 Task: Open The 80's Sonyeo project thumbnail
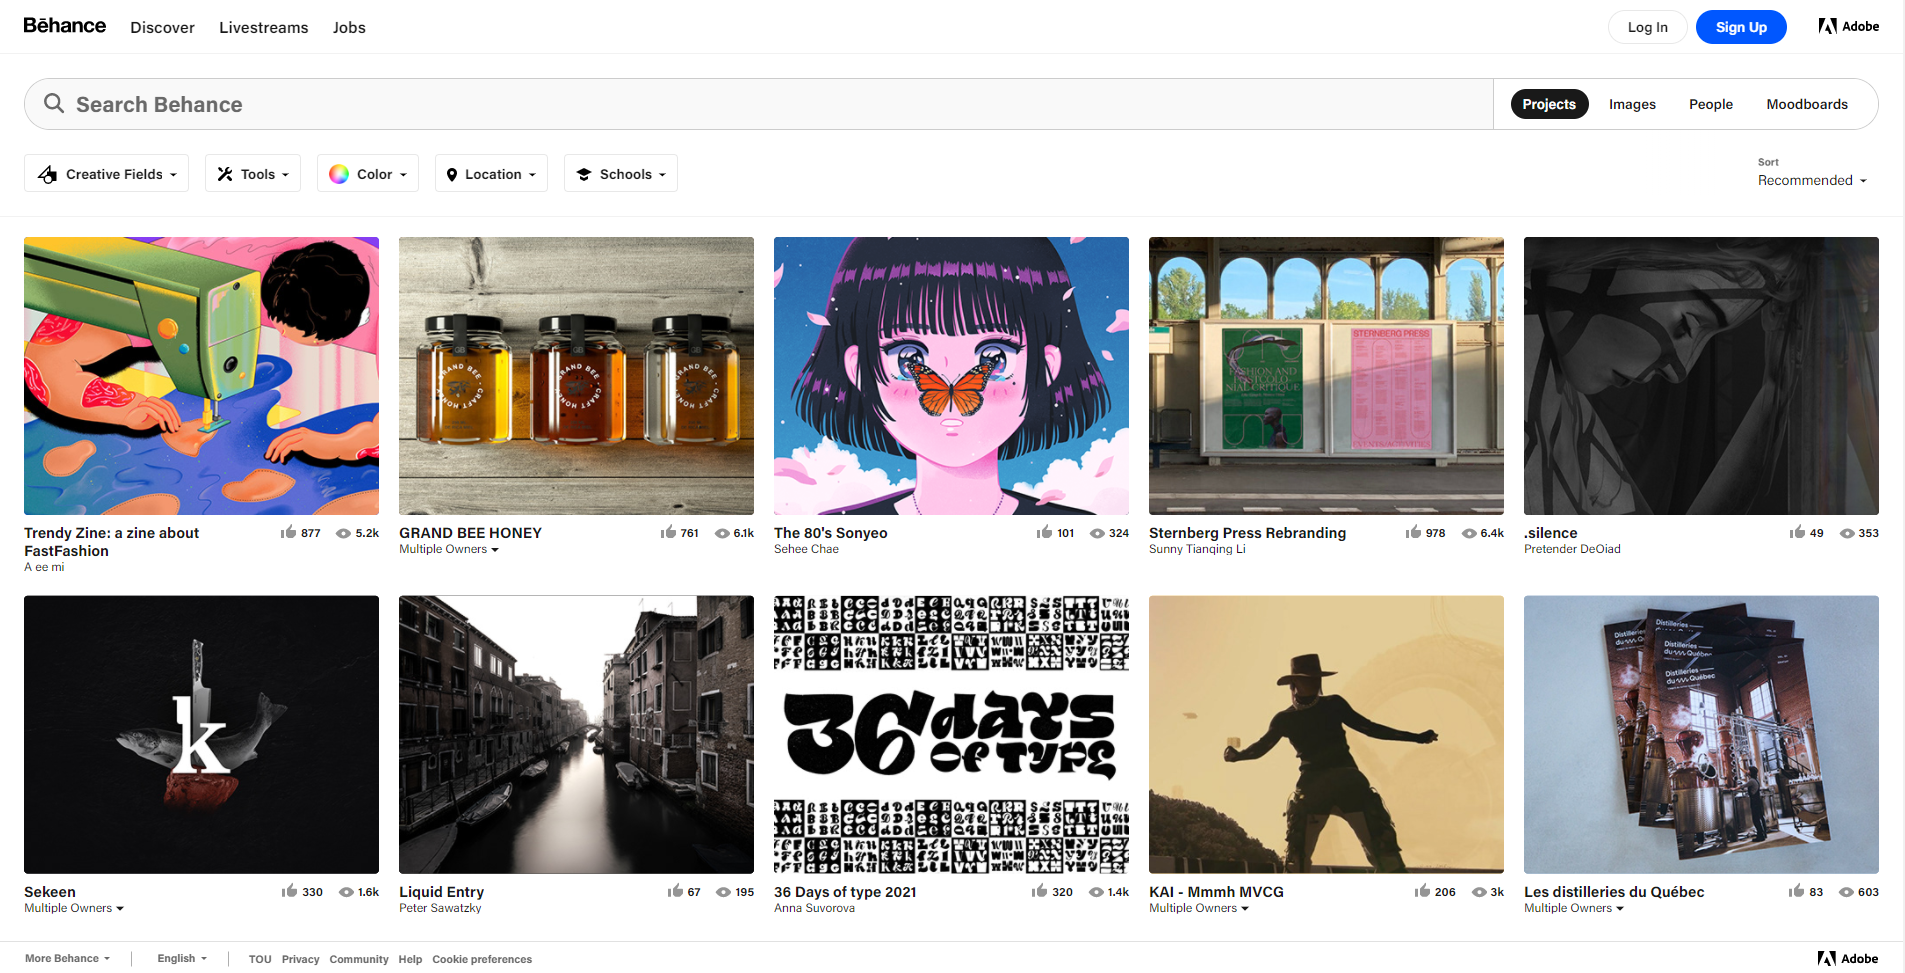point(951,376)
